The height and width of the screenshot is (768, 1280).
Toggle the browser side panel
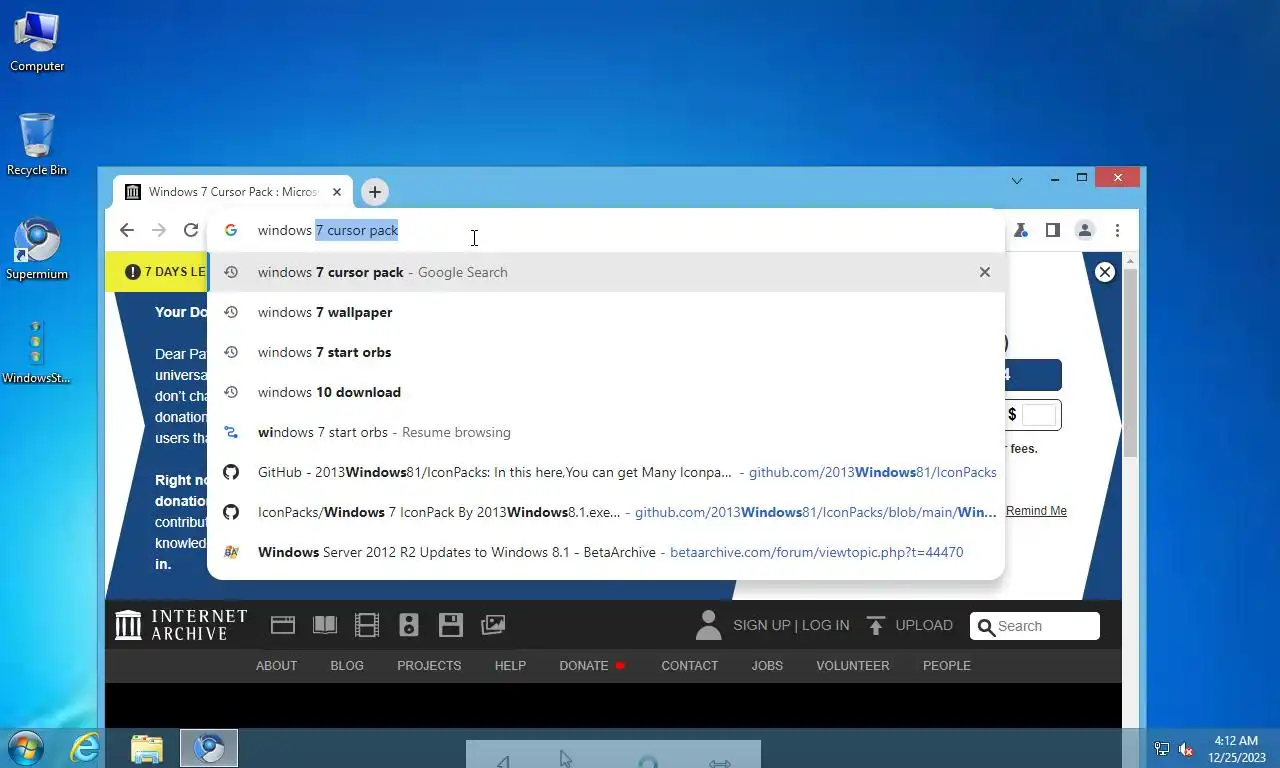pyautogui.click(x=1052, y=230)
